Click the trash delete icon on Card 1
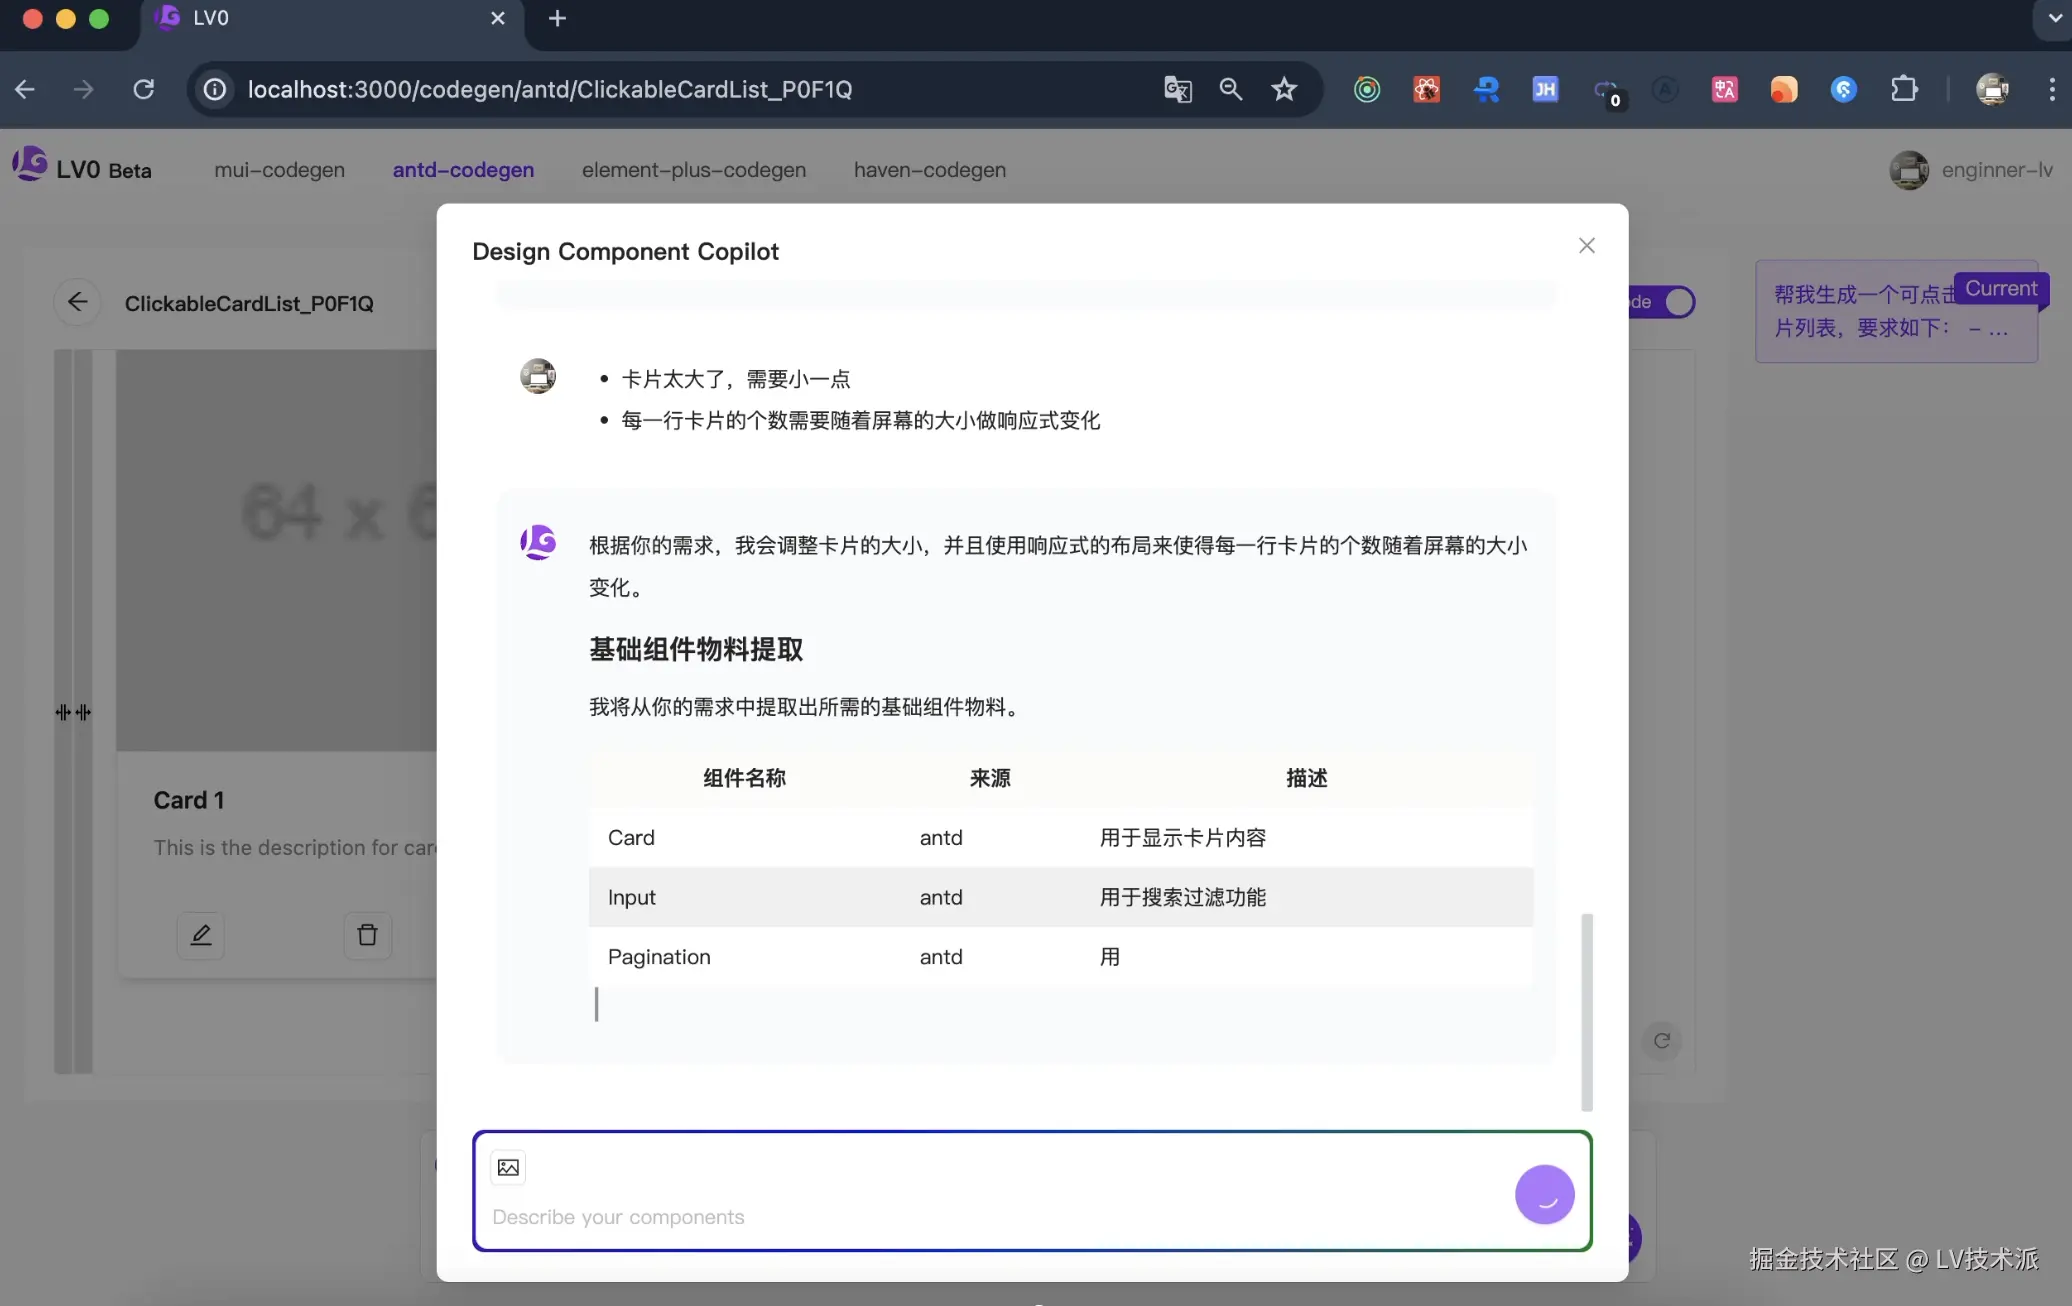 [x=367, y=935]
